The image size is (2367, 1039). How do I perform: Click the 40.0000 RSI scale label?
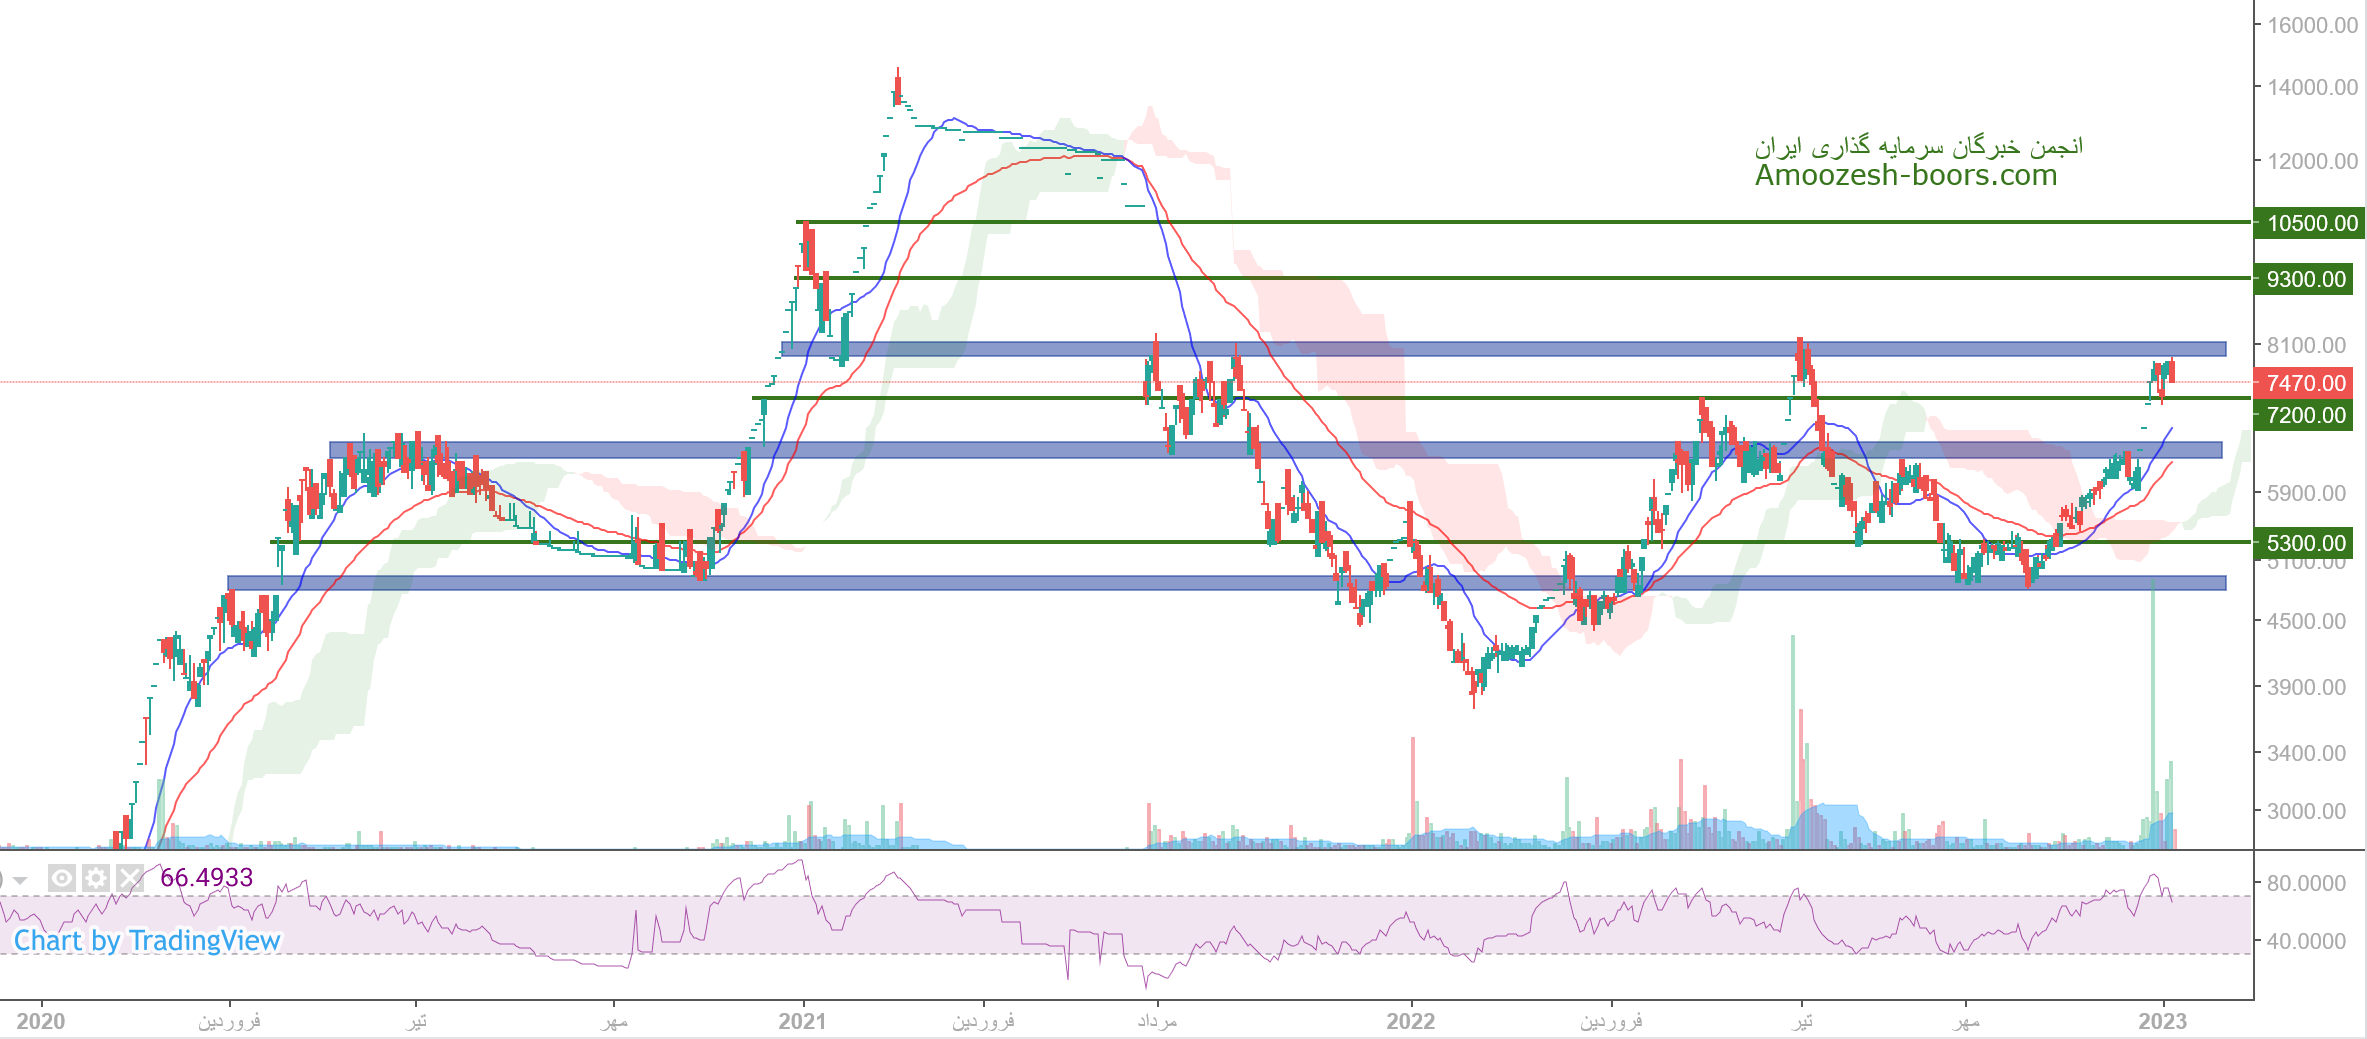click(2306, 941)
